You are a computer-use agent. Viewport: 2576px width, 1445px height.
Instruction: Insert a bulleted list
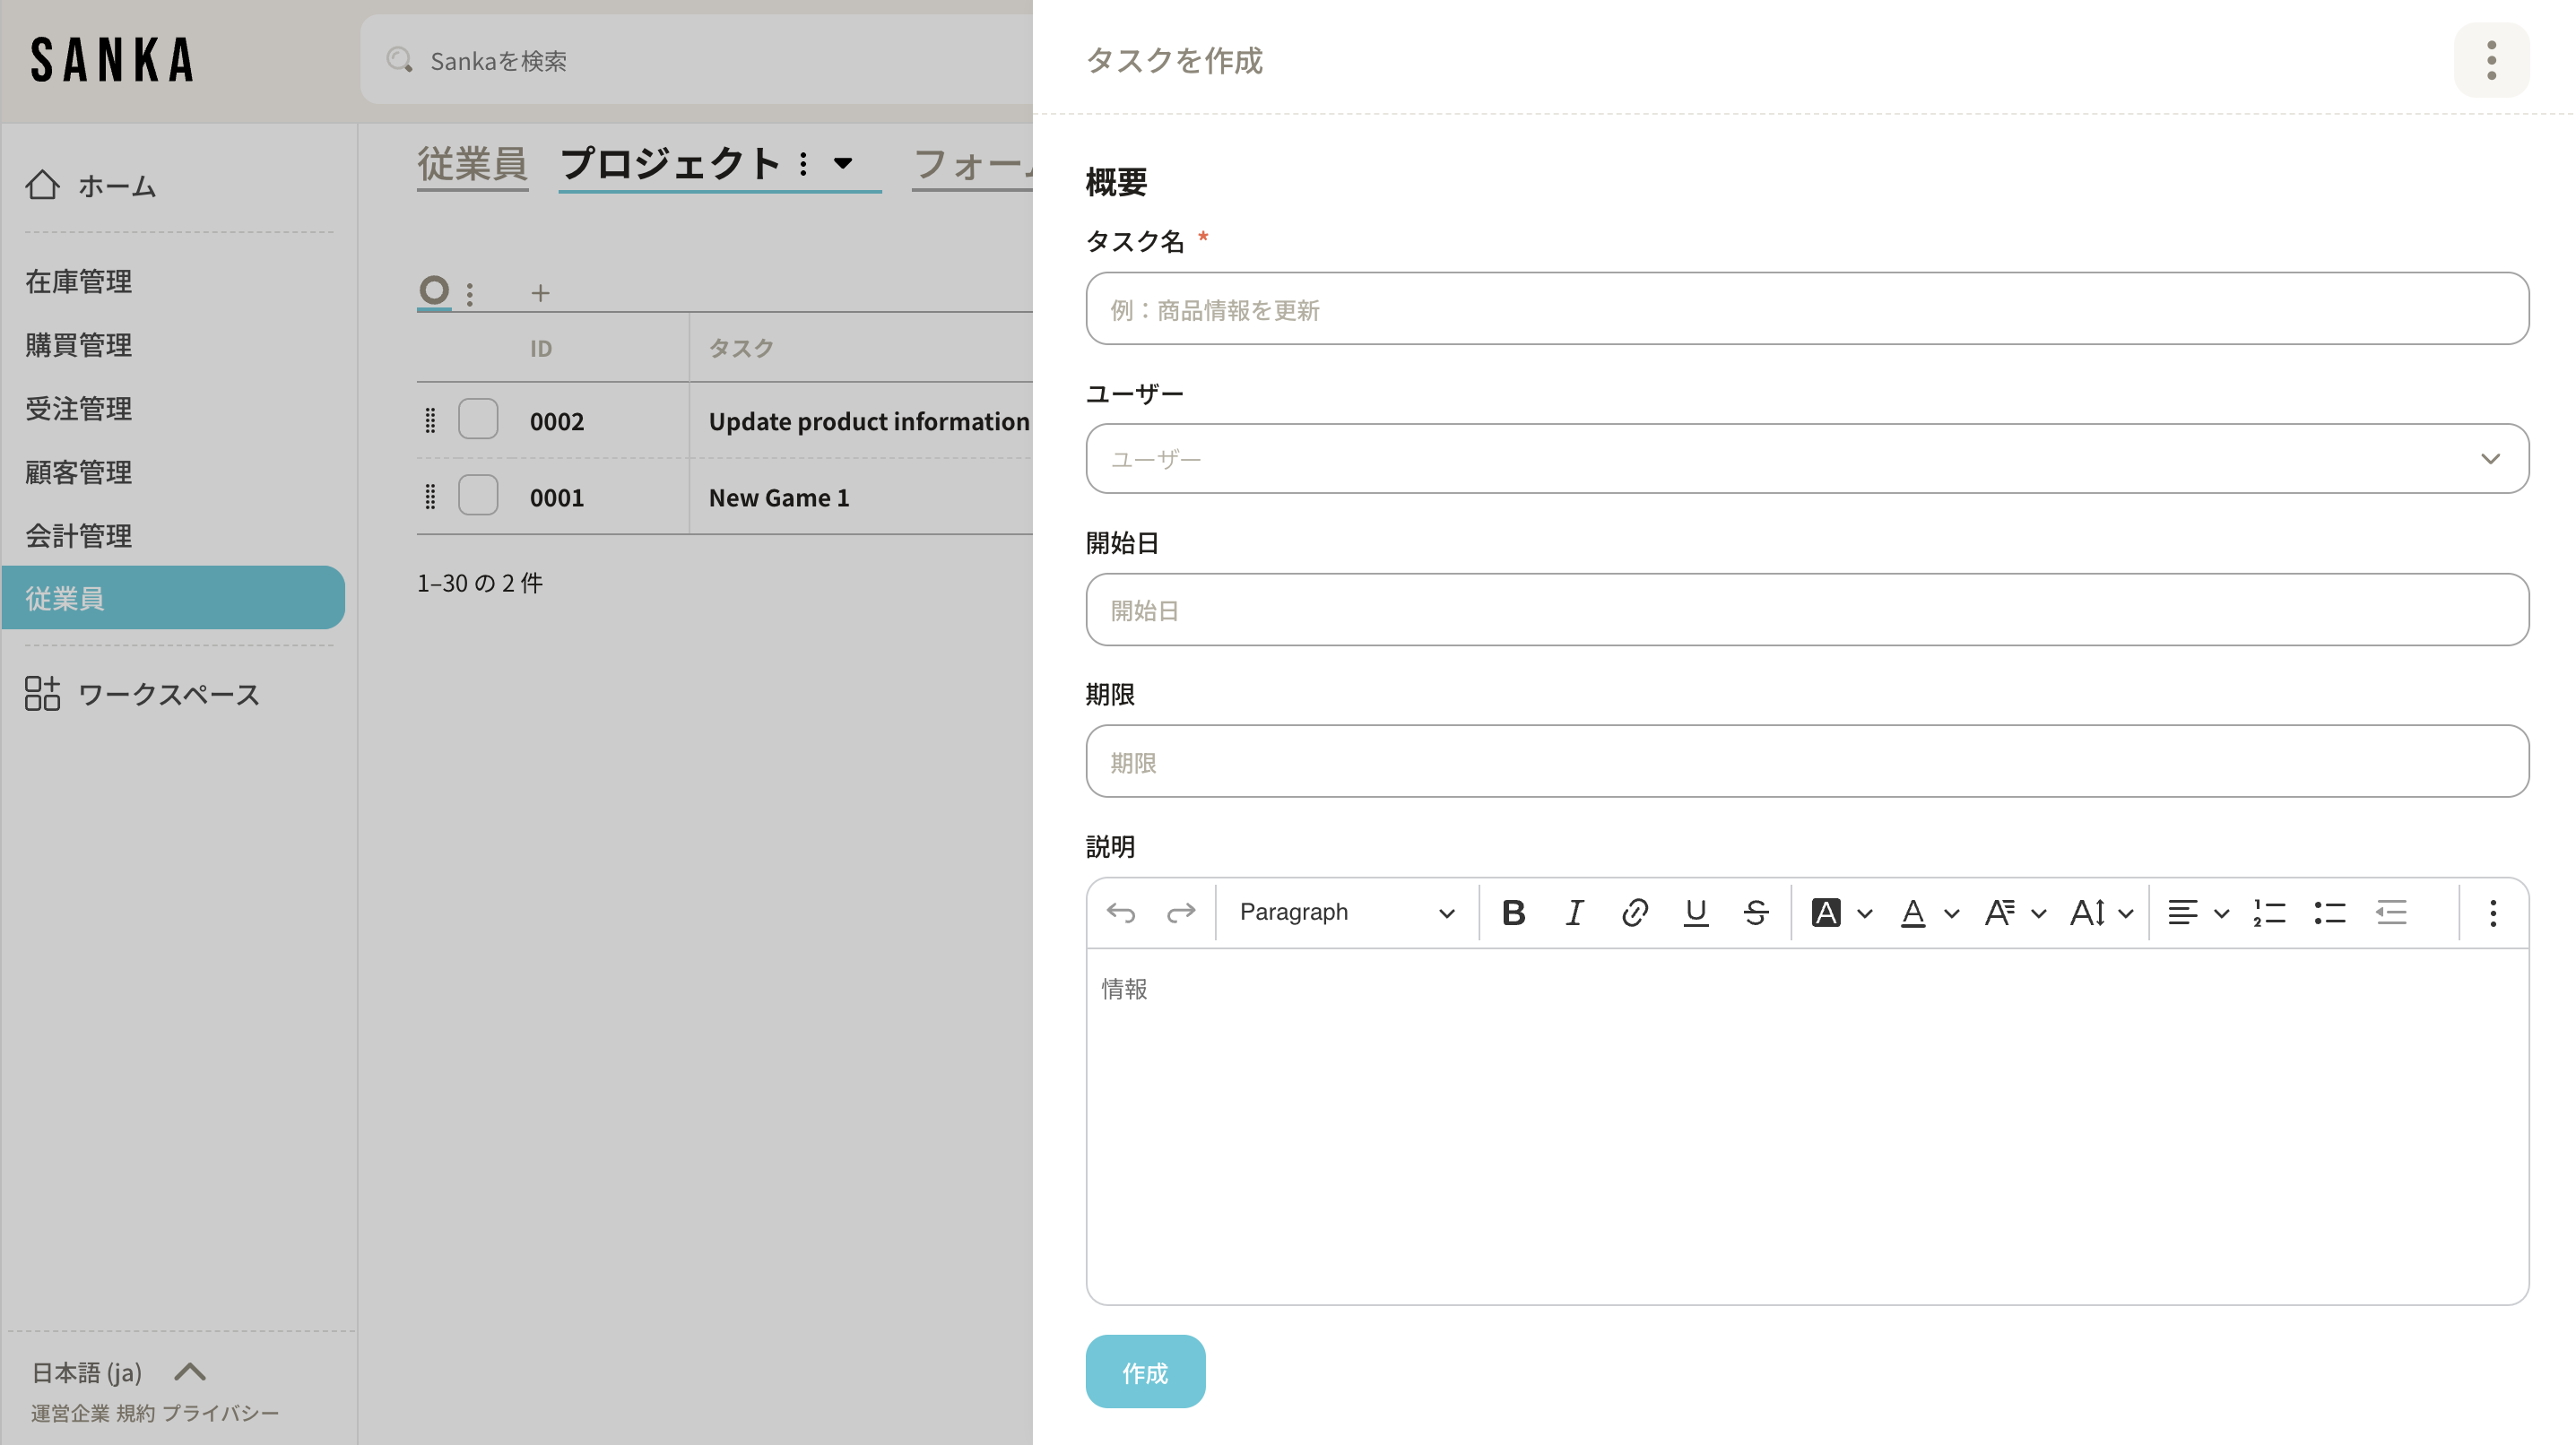2330,912
